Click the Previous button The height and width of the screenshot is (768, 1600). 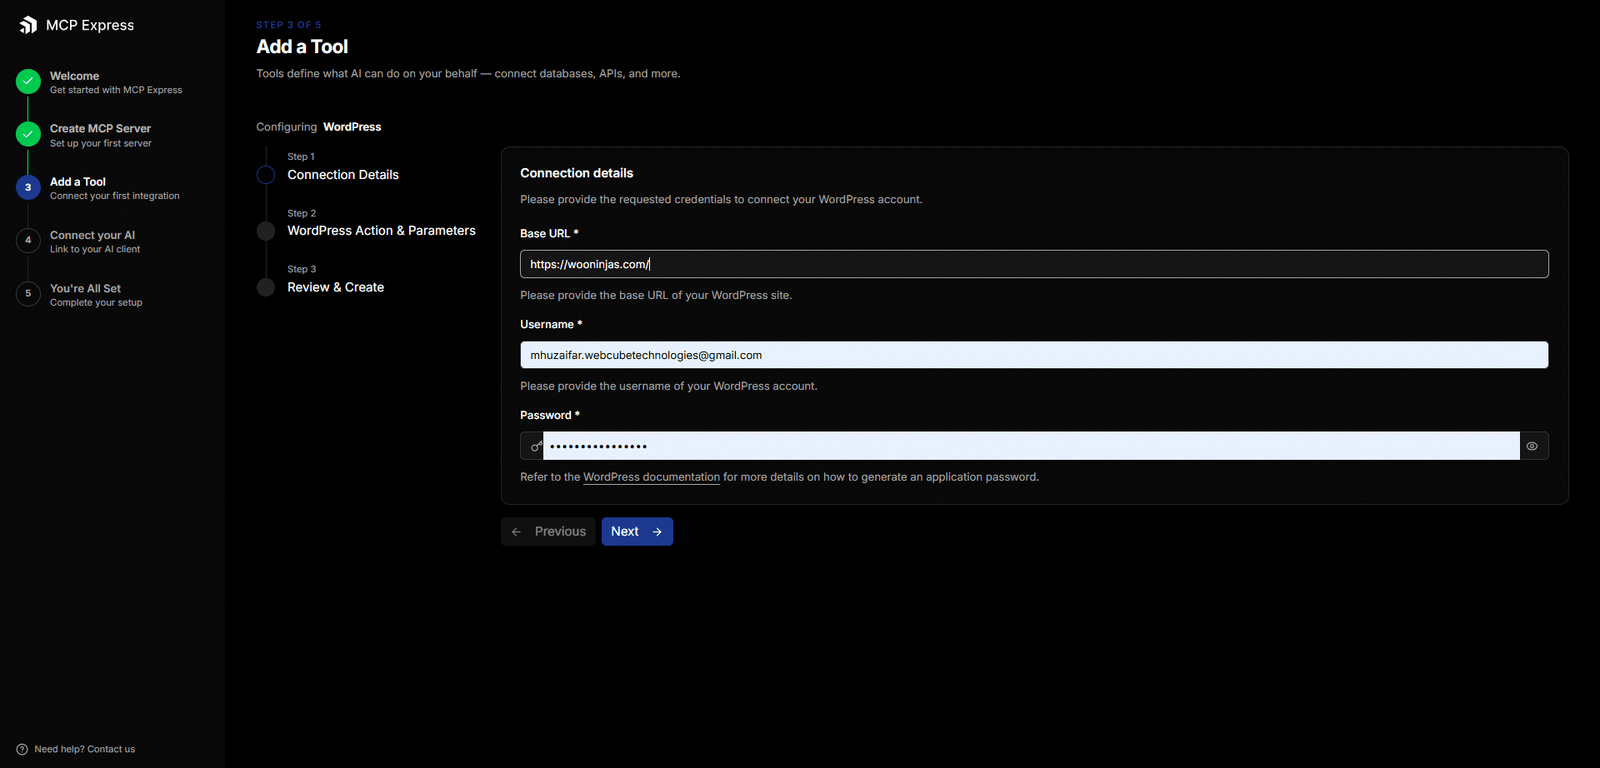[548, 532]
